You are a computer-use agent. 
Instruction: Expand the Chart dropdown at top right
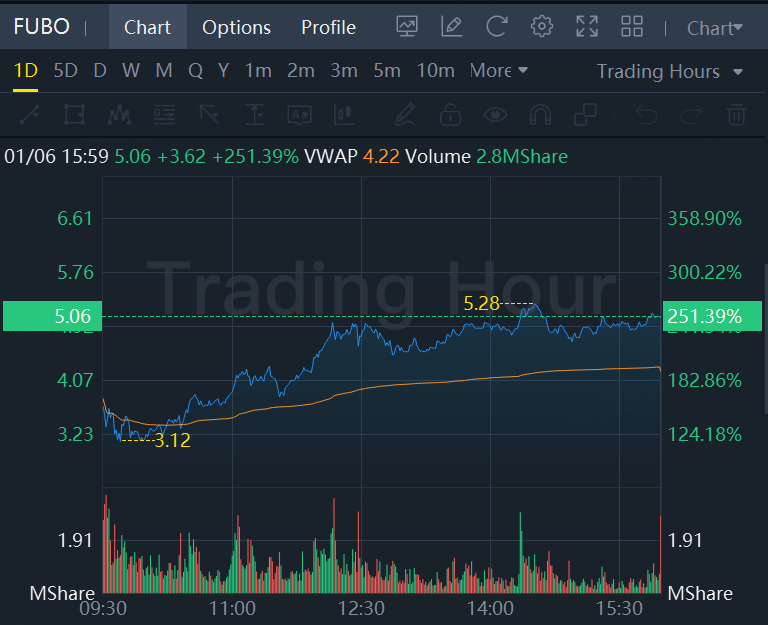[714, 28]
